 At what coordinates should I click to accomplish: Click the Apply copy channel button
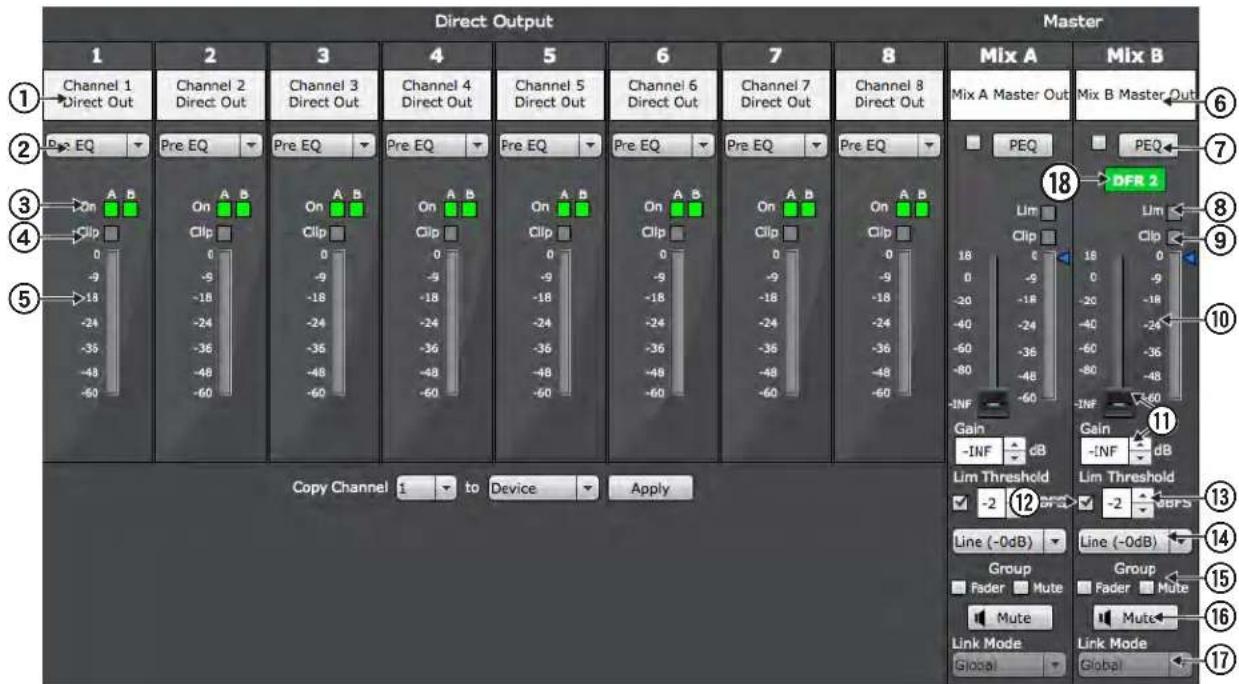point(651,490)
